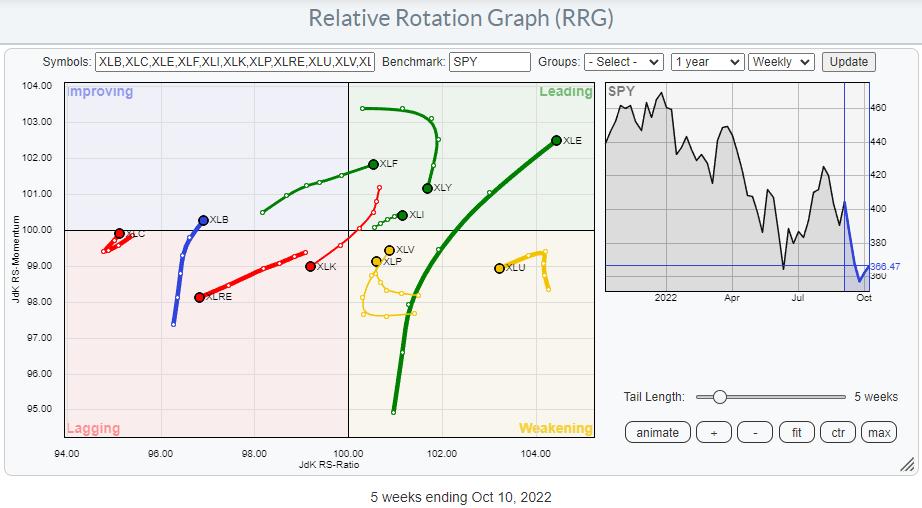
Task: Click the Benchmark SPY input field
Action: coord(489,62)
